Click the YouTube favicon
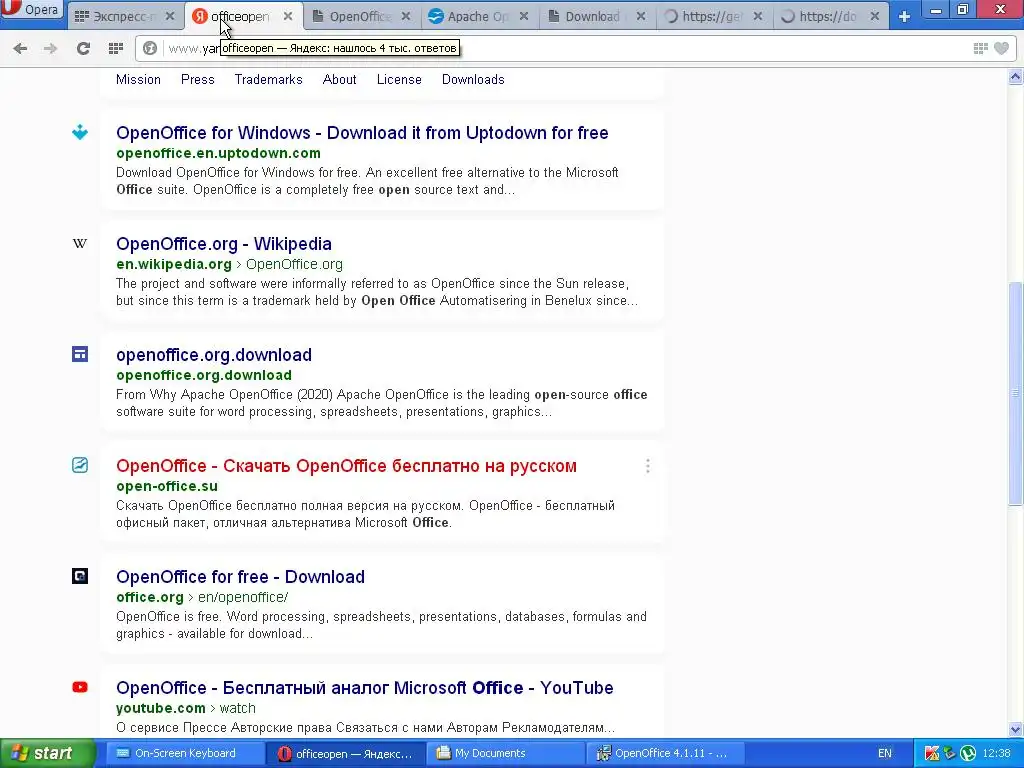Screen dimensions: 1024x768 pos(80,687)
